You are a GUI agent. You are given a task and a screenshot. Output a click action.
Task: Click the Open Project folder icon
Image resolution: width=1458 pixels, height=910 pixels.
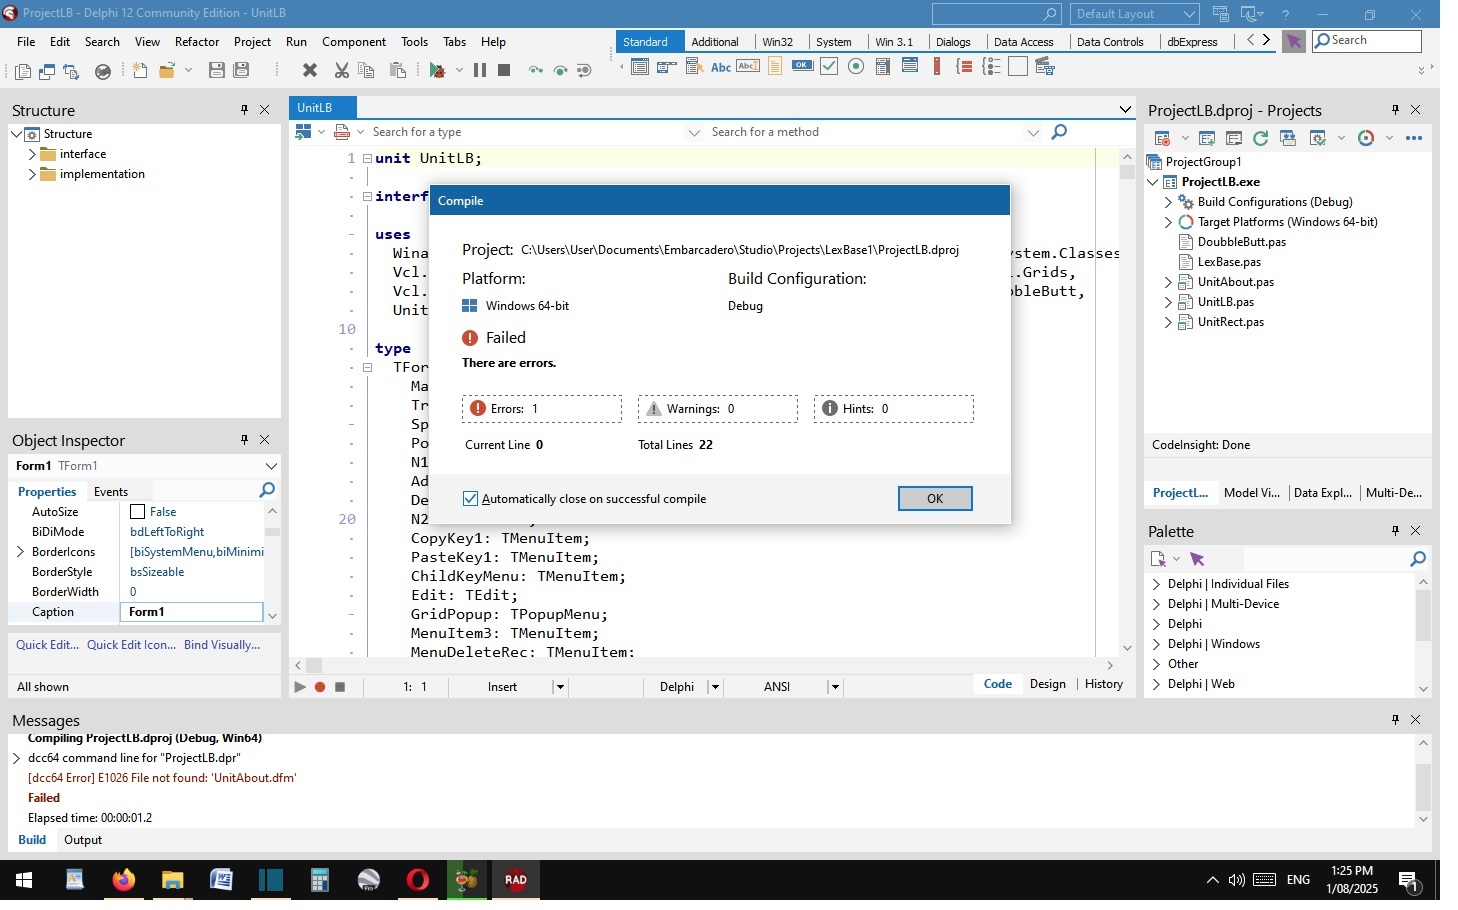[x=167, y=70]
